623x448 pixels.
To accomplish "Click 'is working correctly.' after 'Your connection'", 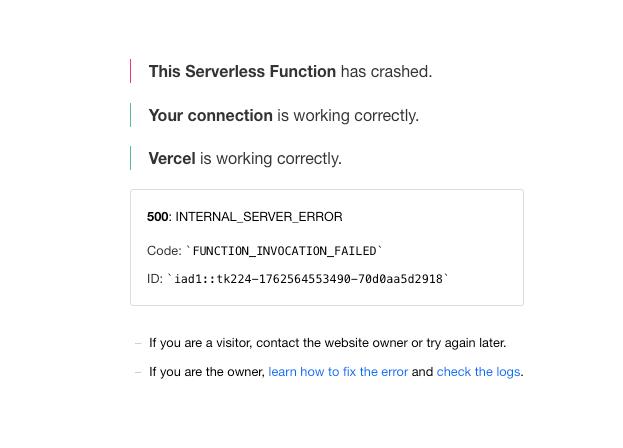I will (x=348, y=116).
